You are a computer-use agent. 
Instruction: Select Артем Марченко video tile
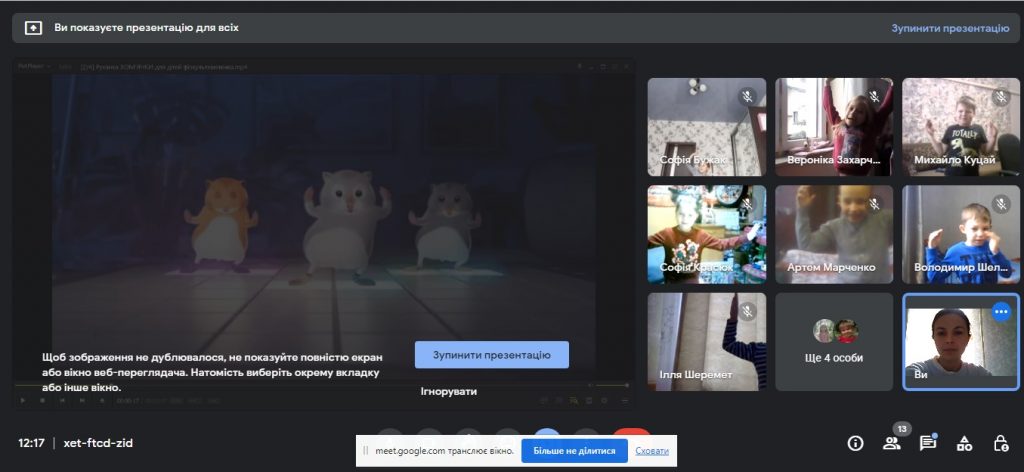tap(834, 234)
